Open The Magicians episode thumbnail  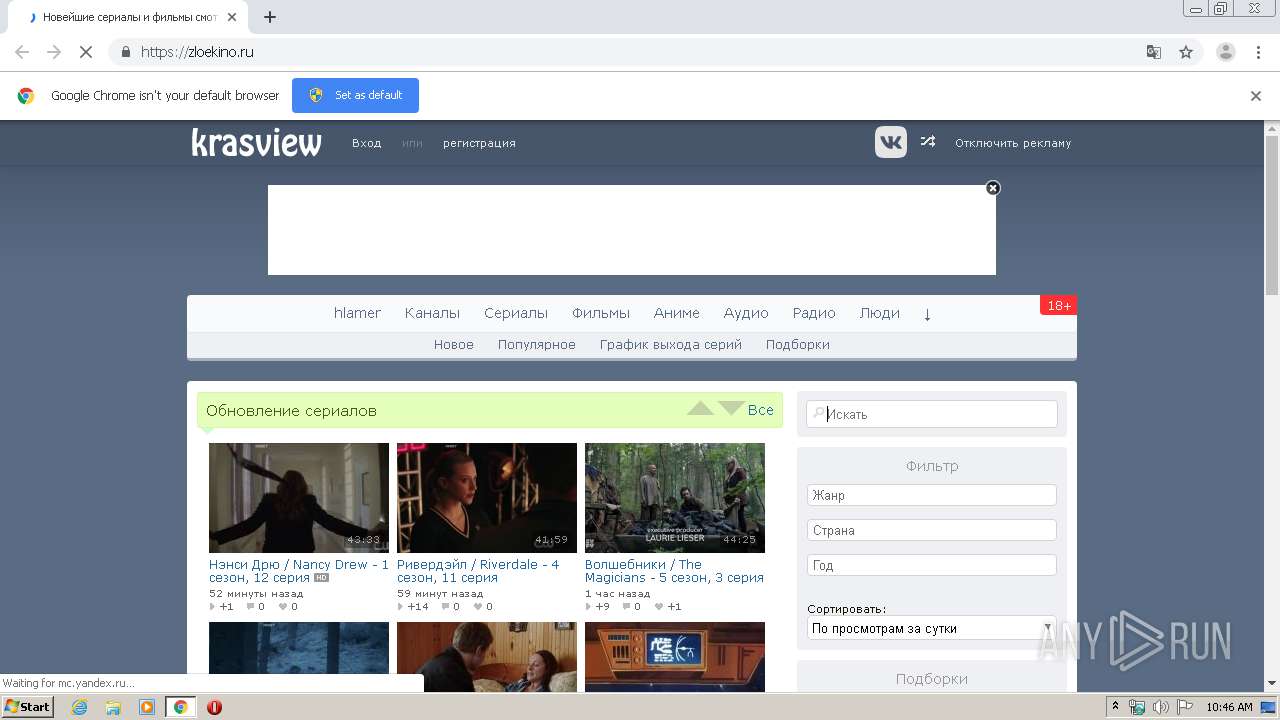[675, 498]
